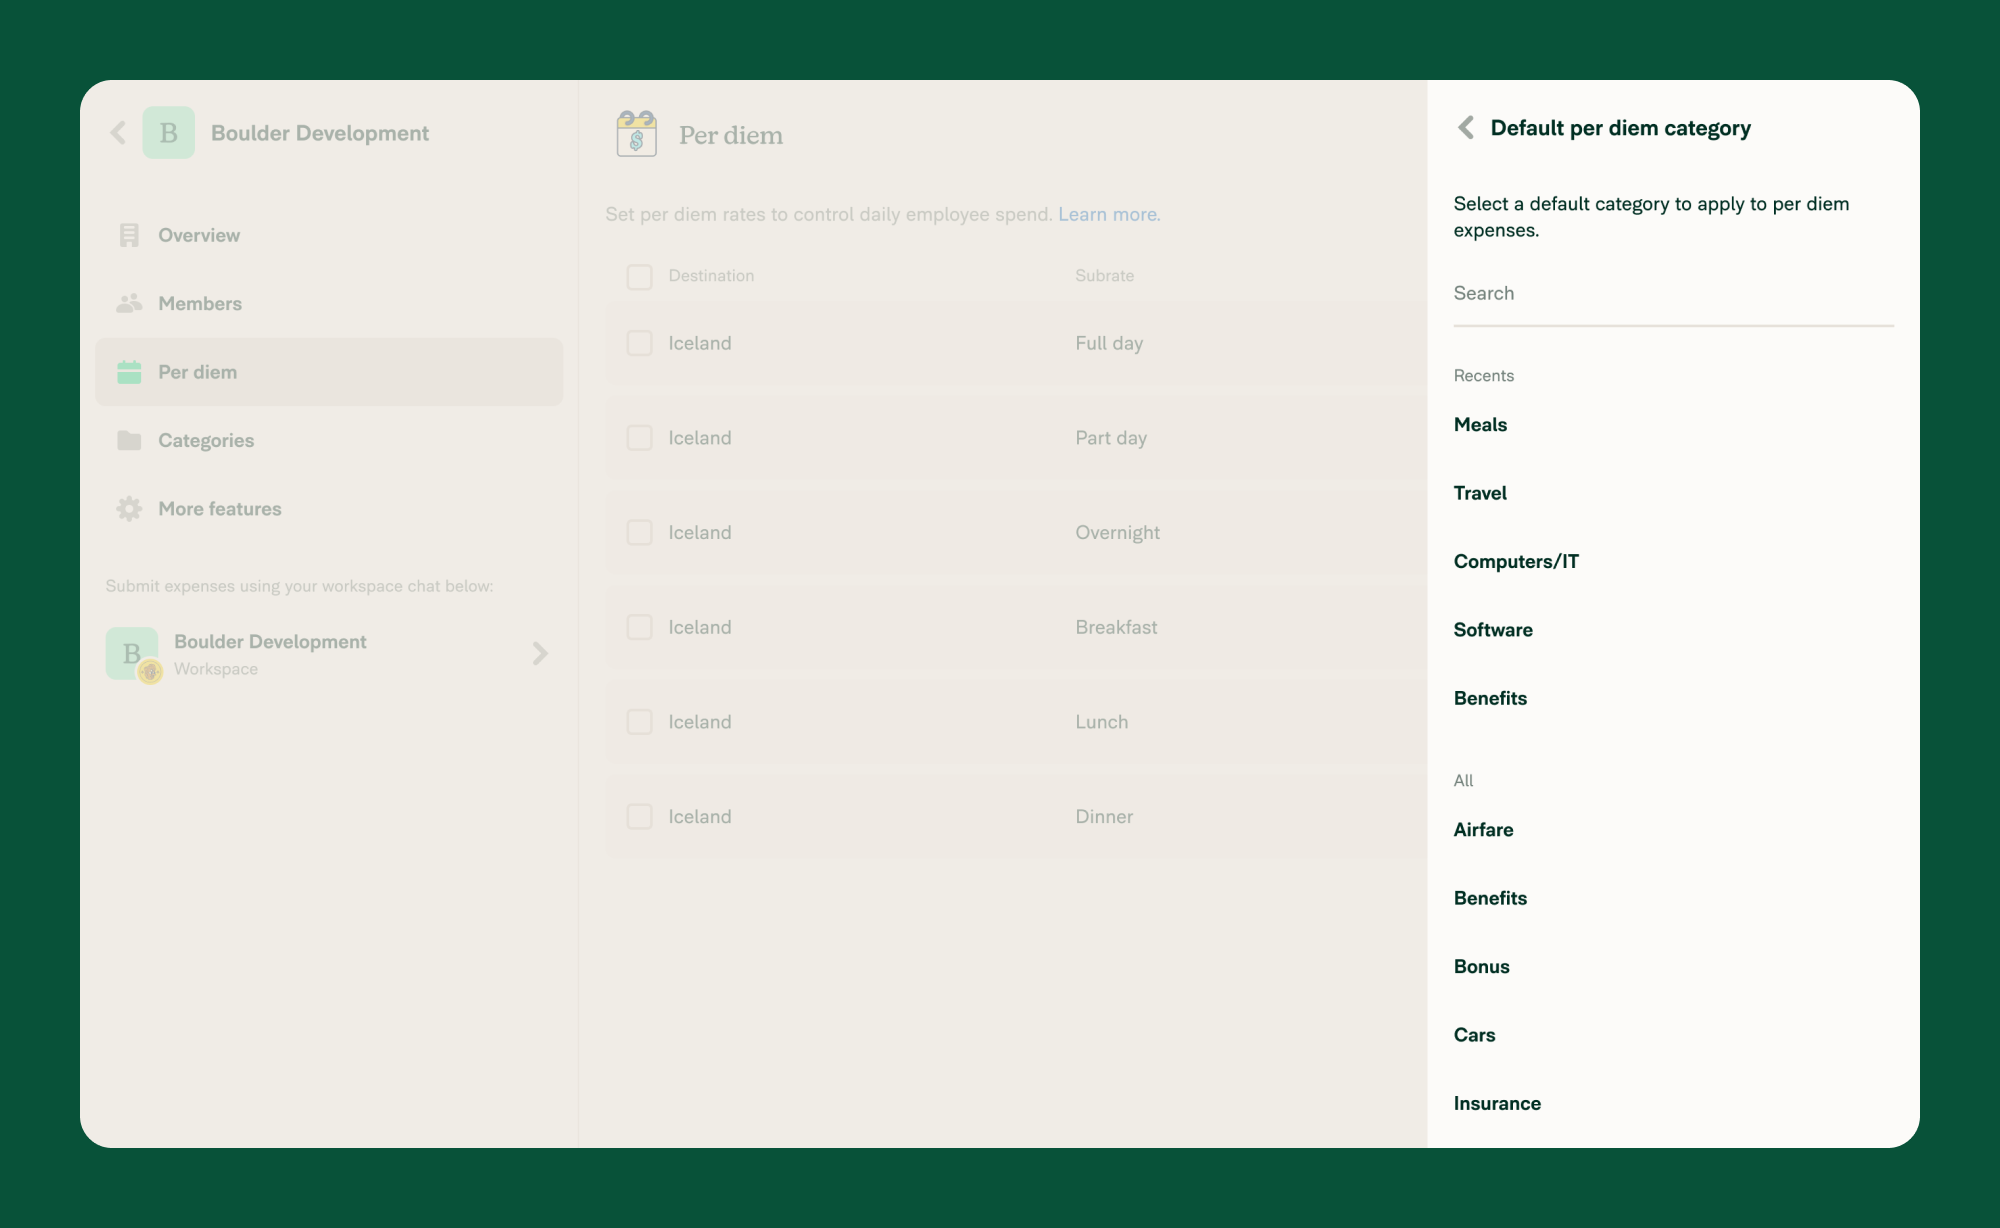Expand the Boulder Development workspace arrow
This screenshot has height=1228, width=2000.
[540, 654]
